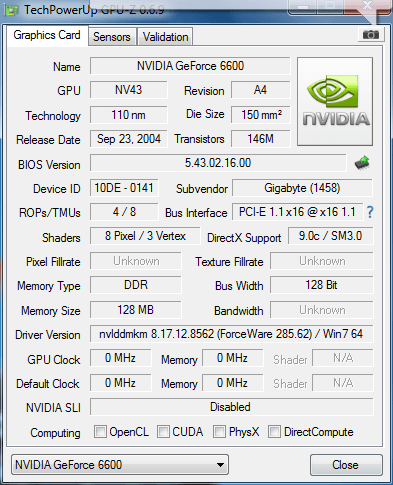The image size is (393, 485).
Task: Click the ROPs/TMUs field showing 4 / 8
Action: coord(124,212)
